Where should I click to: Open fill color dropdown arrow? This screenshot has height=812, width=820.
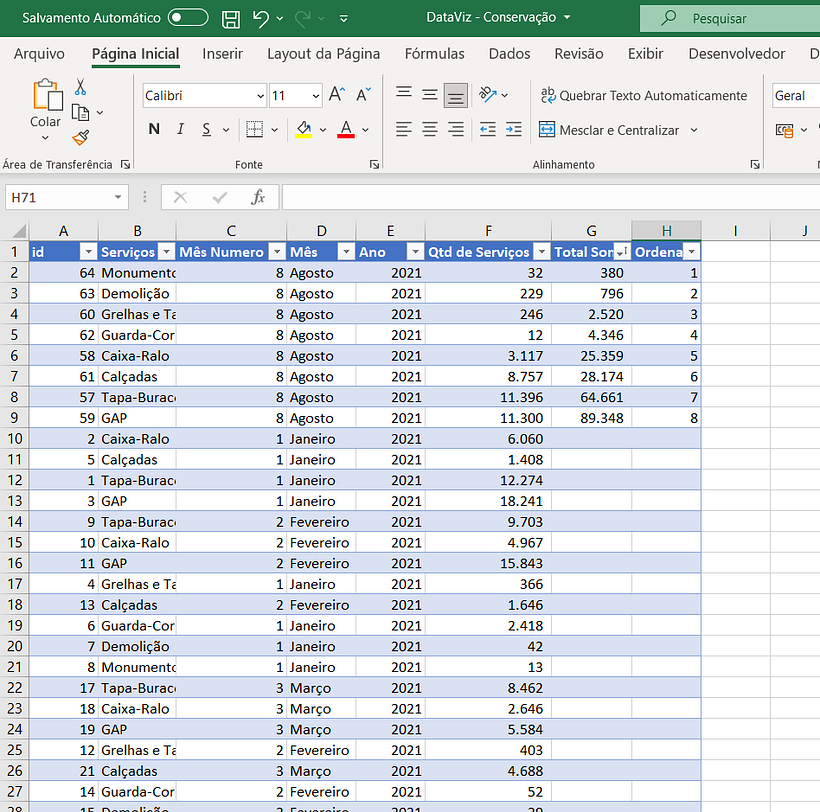(x=323, y=130)
